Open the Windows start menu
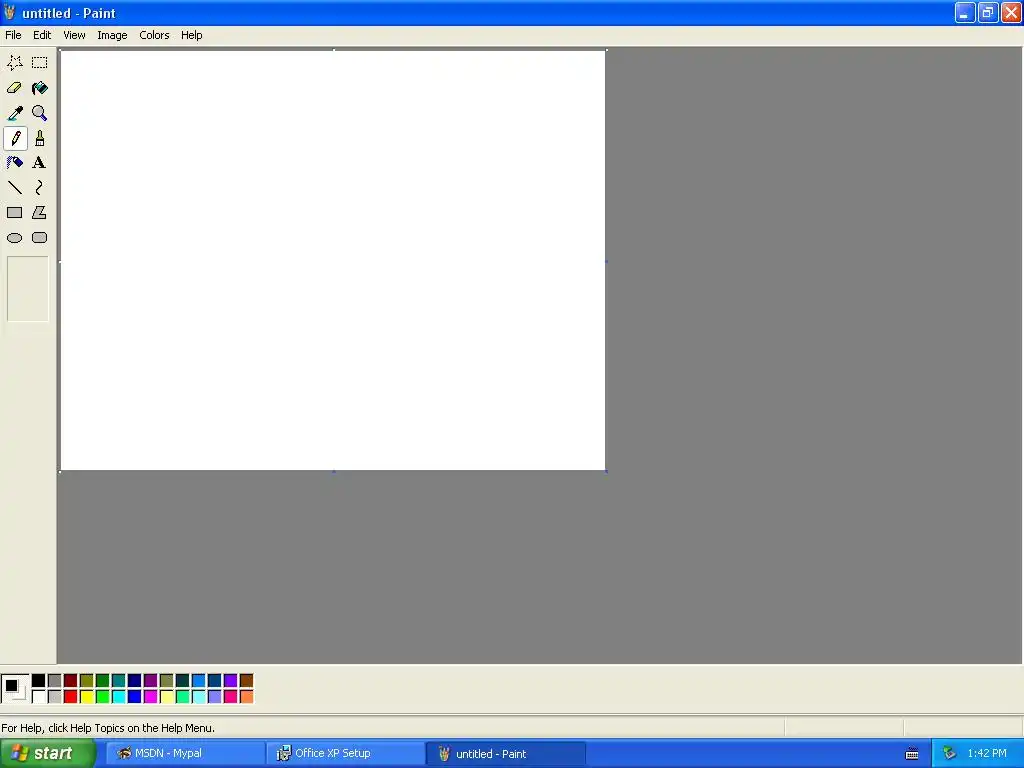Image resolution: width=1024 pixels, height=768 pixels. 47,754
